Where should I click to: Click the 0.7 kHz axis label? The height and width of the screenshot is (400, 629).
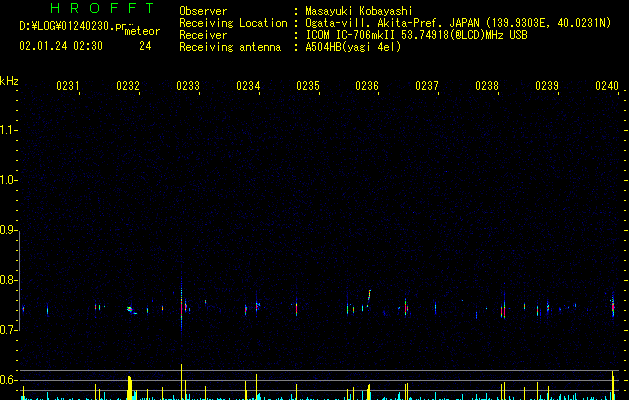tap(9, 330)
